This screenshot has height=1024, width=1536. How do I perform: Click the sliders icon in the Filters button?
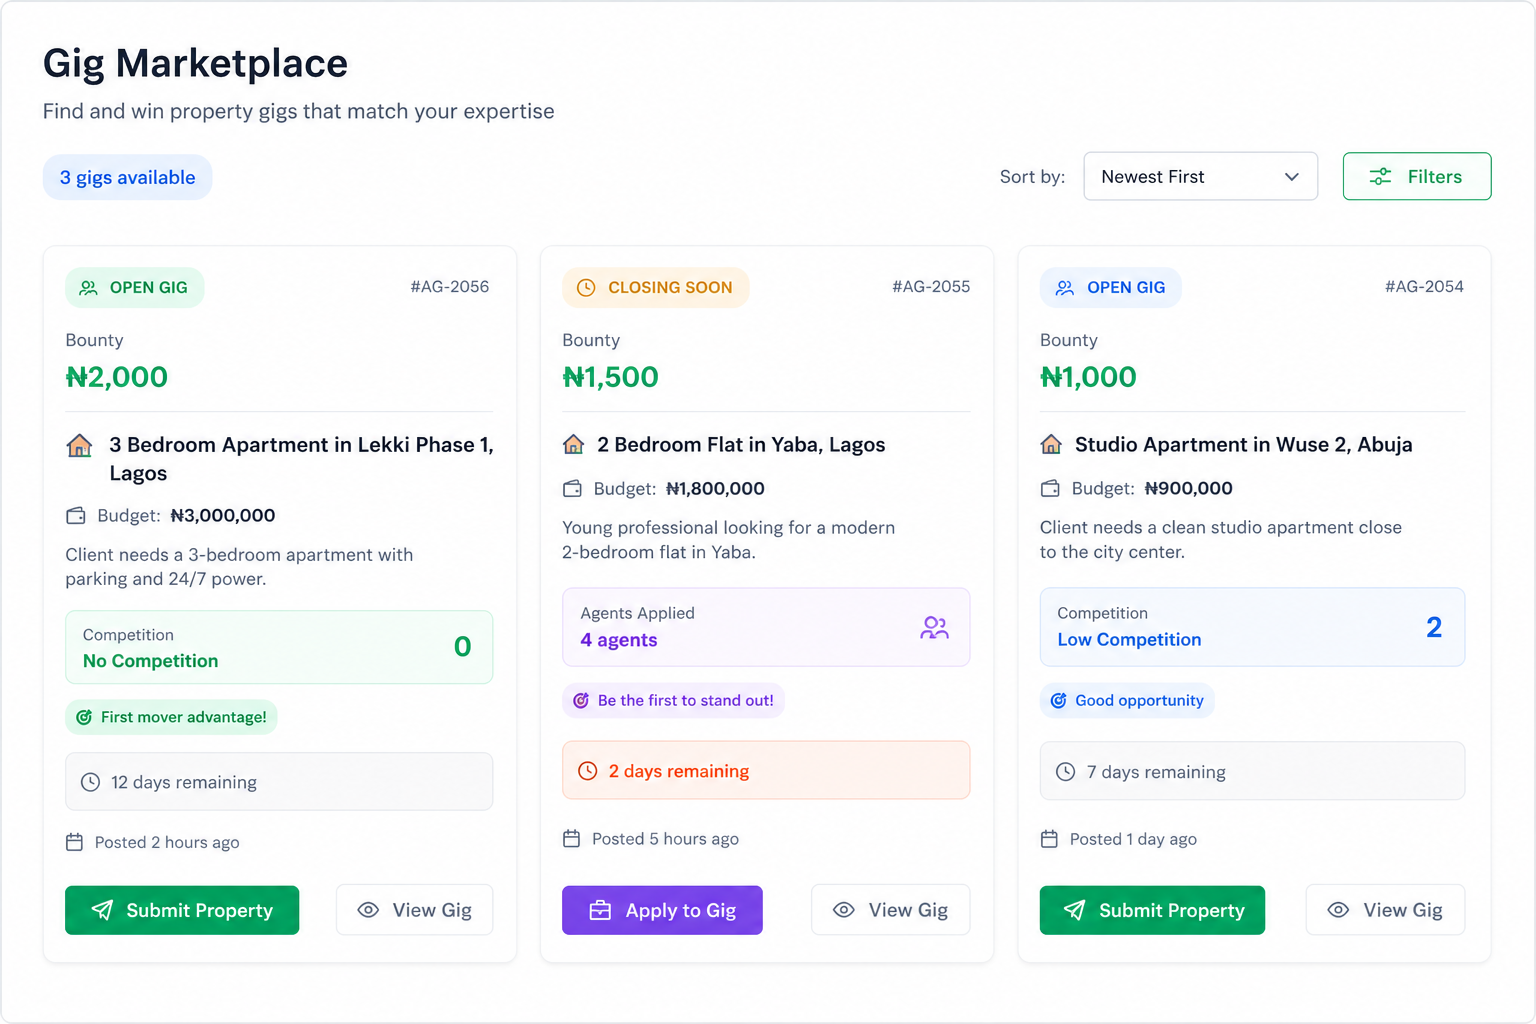pos(1380,176)
